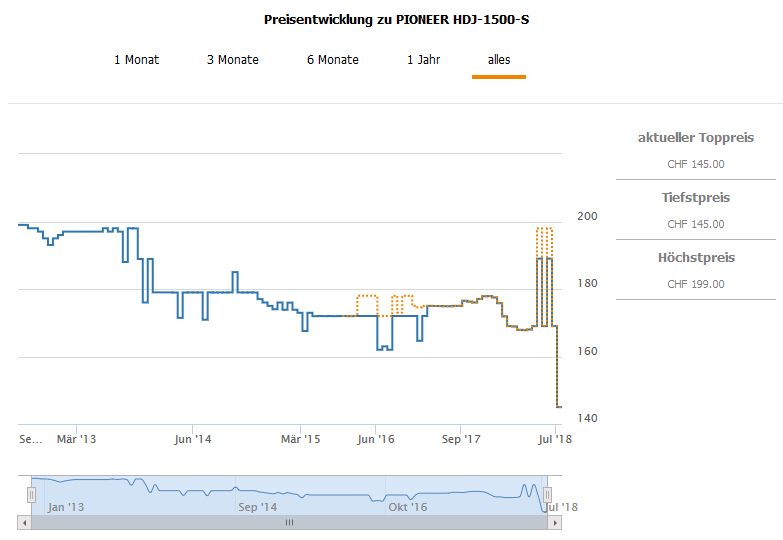Click the Sep '17 x-axis label
The width and height of the screenshot is (783, 540).
pyautogui.click(x=461, y=438)
